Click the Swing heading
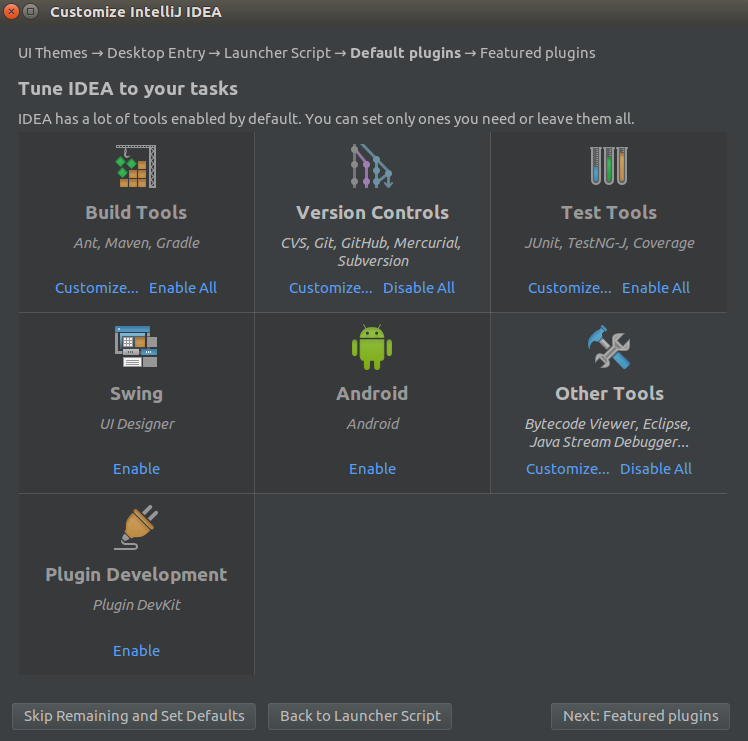The height and width of the screenshot is (741, 748). click(136, 394)
